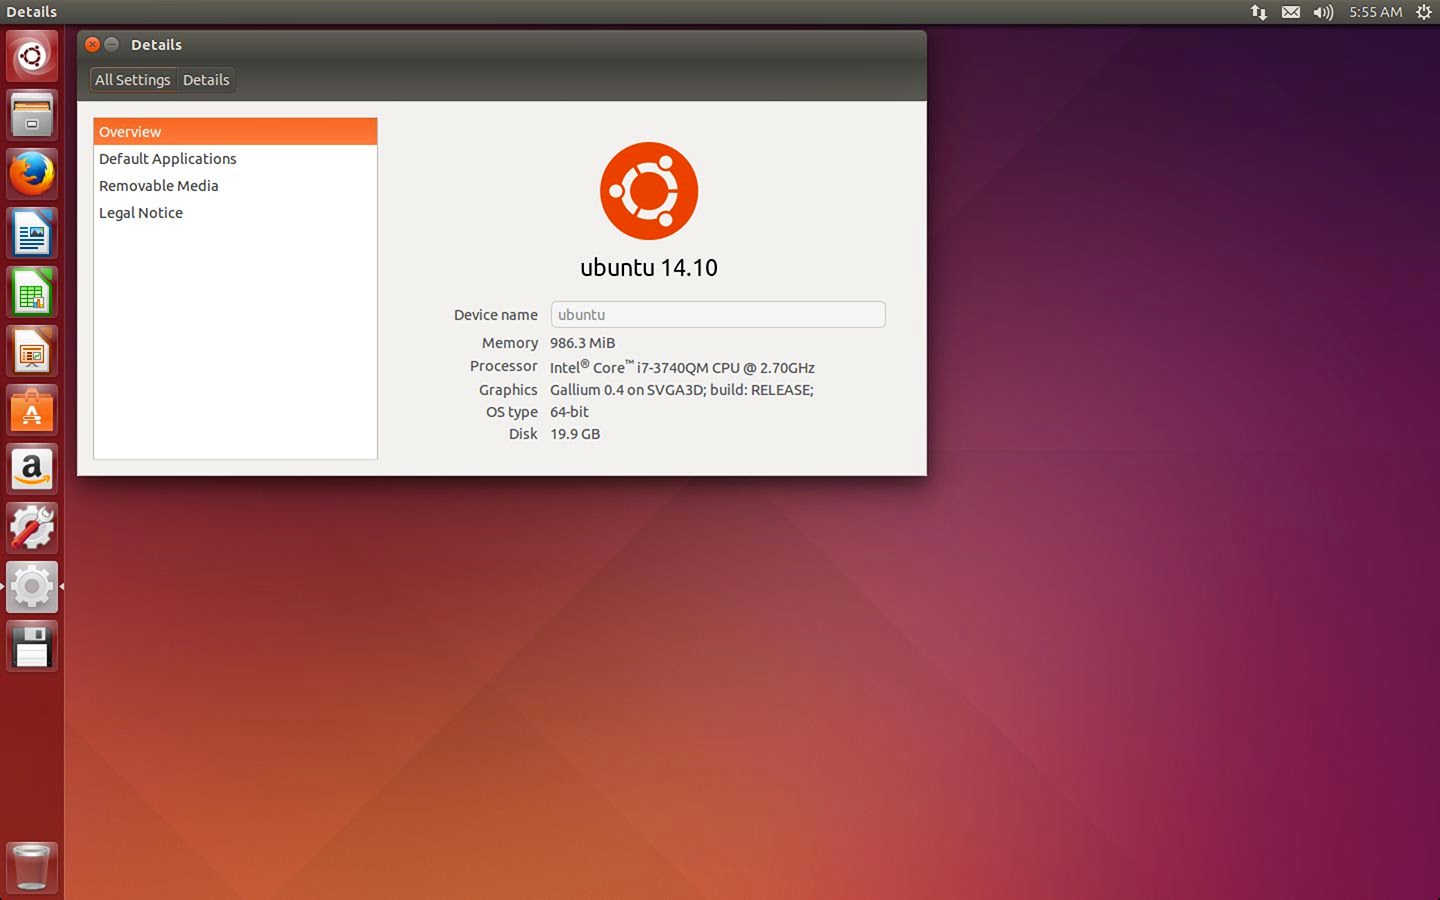Click the Details breadcrumb button
The image size is (1440, 900).
(206, 80)
